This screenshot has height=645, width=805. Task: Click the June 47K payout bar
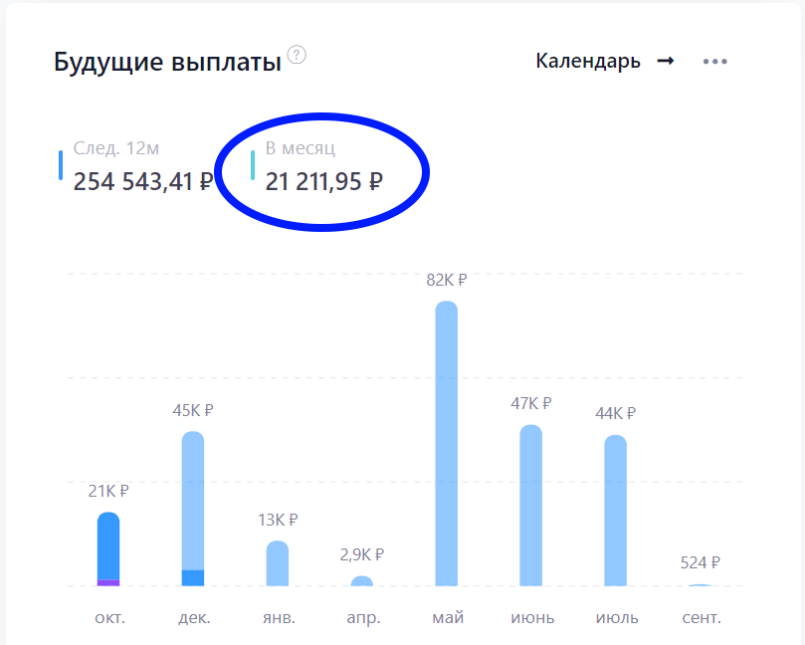point(531,505)
